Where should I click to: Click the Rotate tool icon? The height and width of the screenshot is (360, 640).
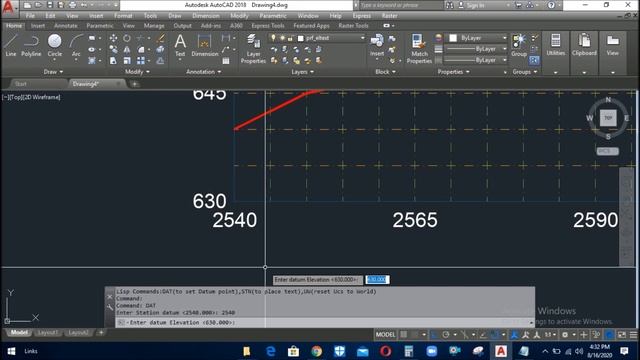127,38
